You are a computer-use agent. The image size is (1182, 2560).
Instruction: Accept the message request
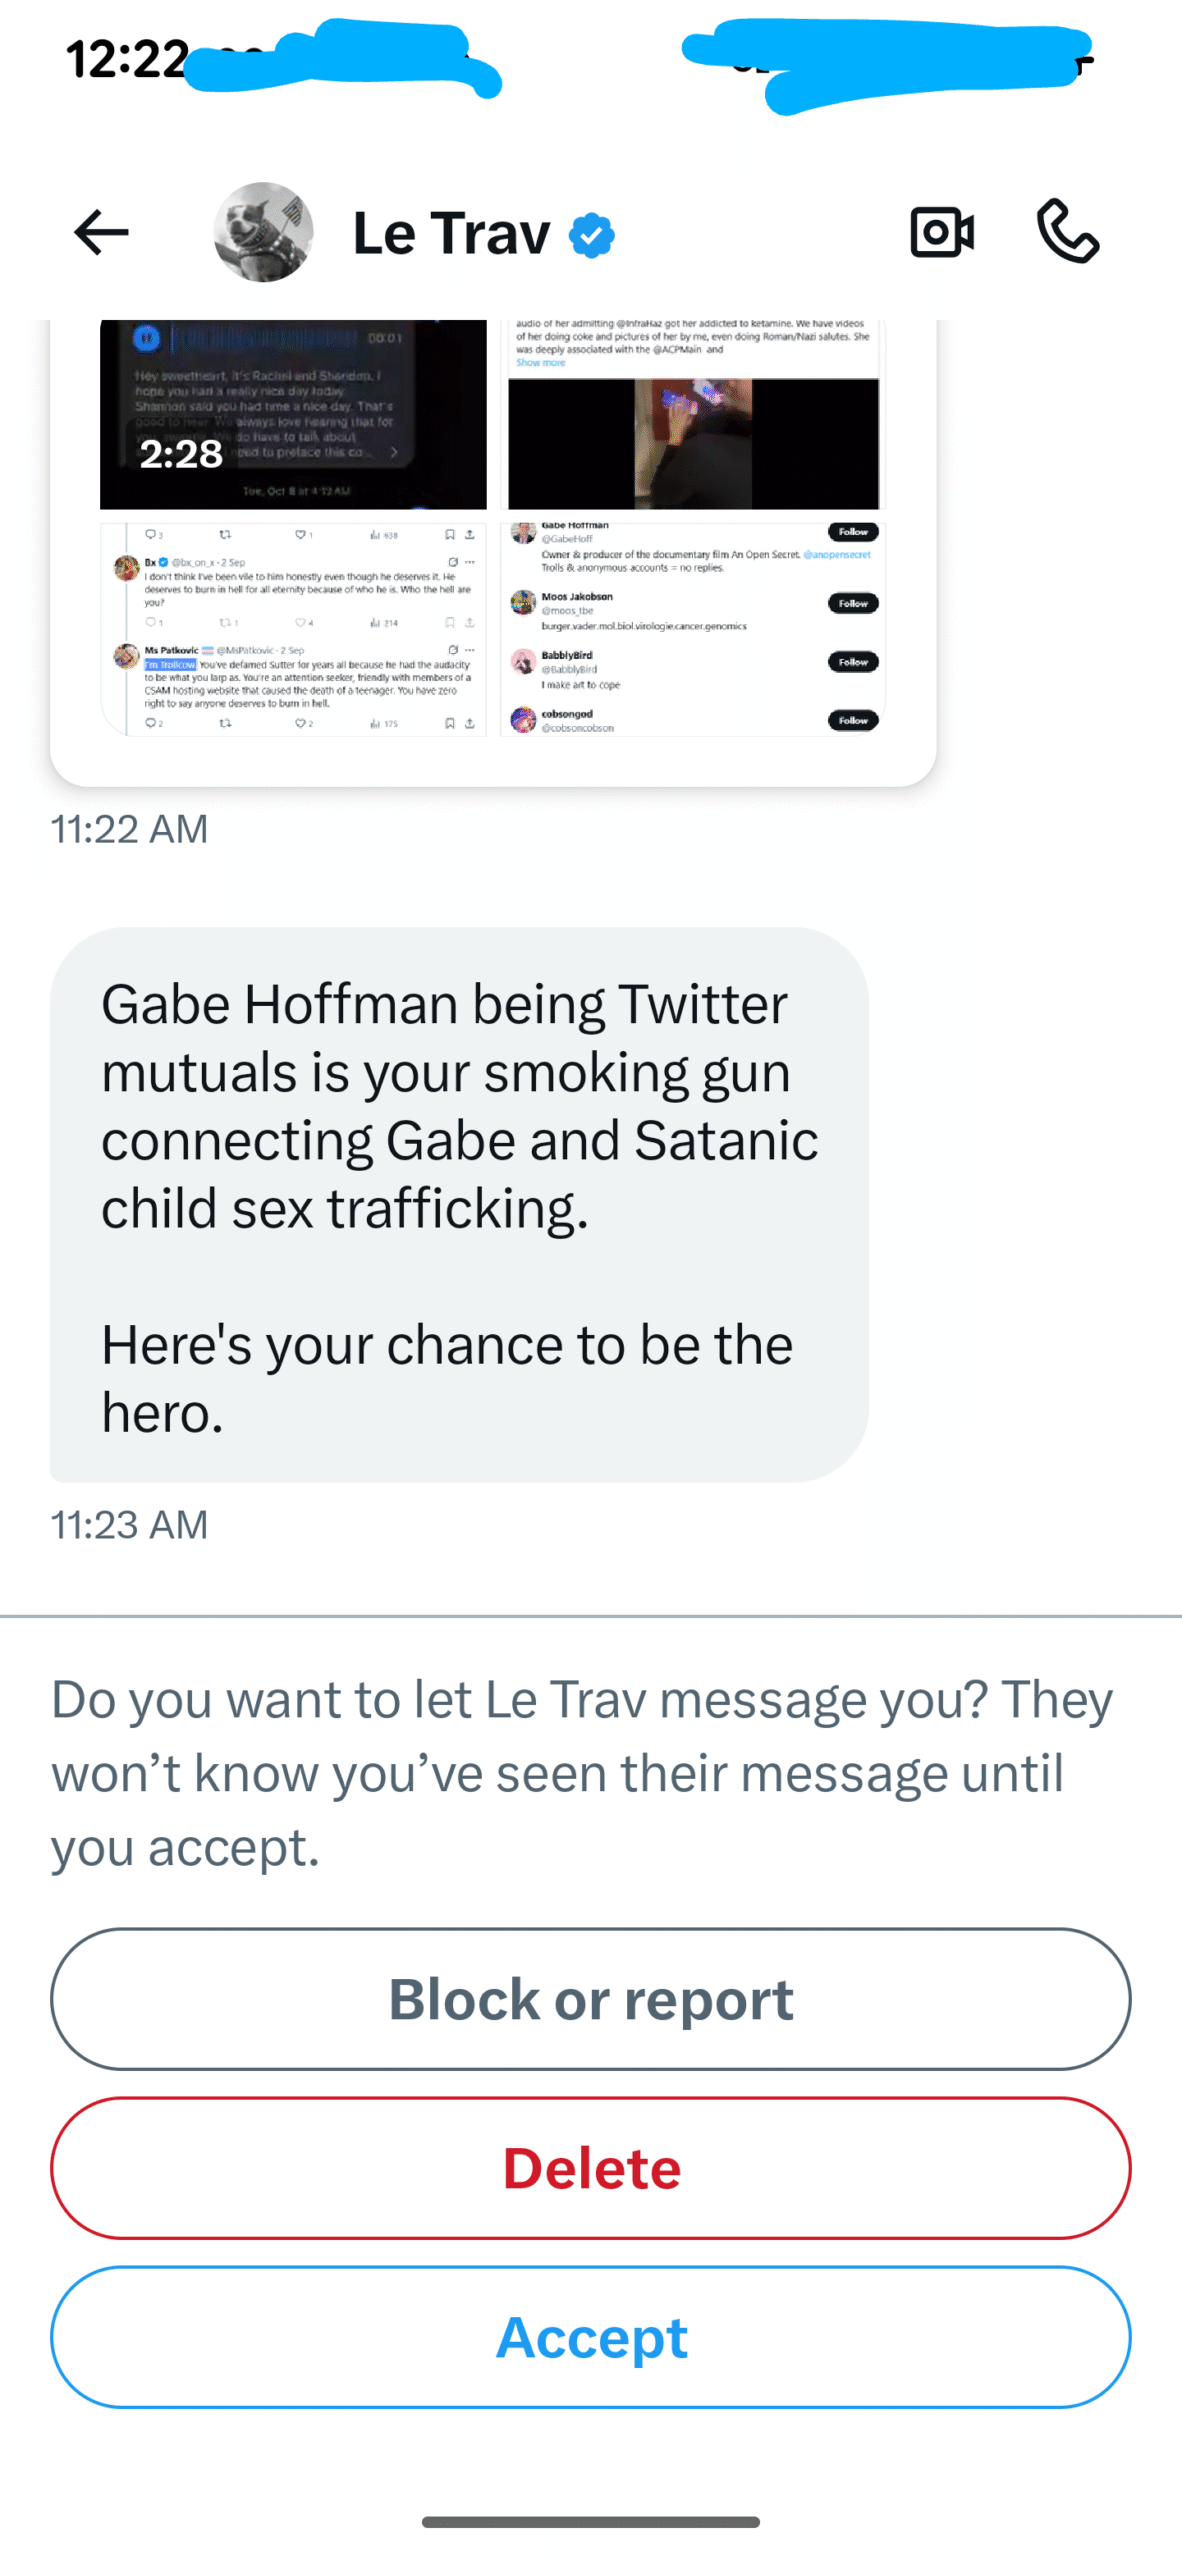591,2337
